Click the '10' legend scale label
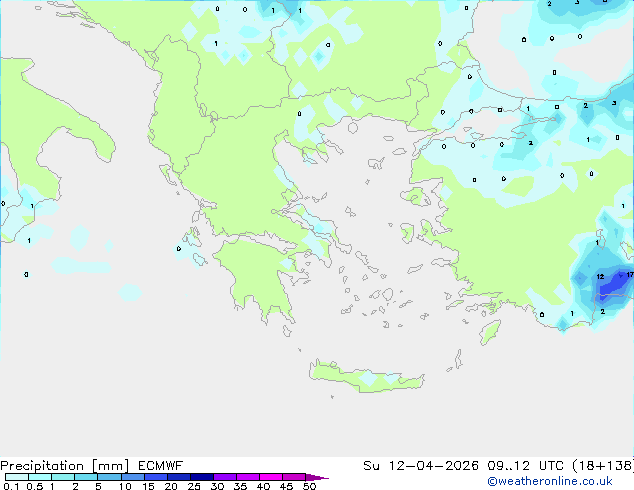The image size is (634, 490). tap(125, 486)
